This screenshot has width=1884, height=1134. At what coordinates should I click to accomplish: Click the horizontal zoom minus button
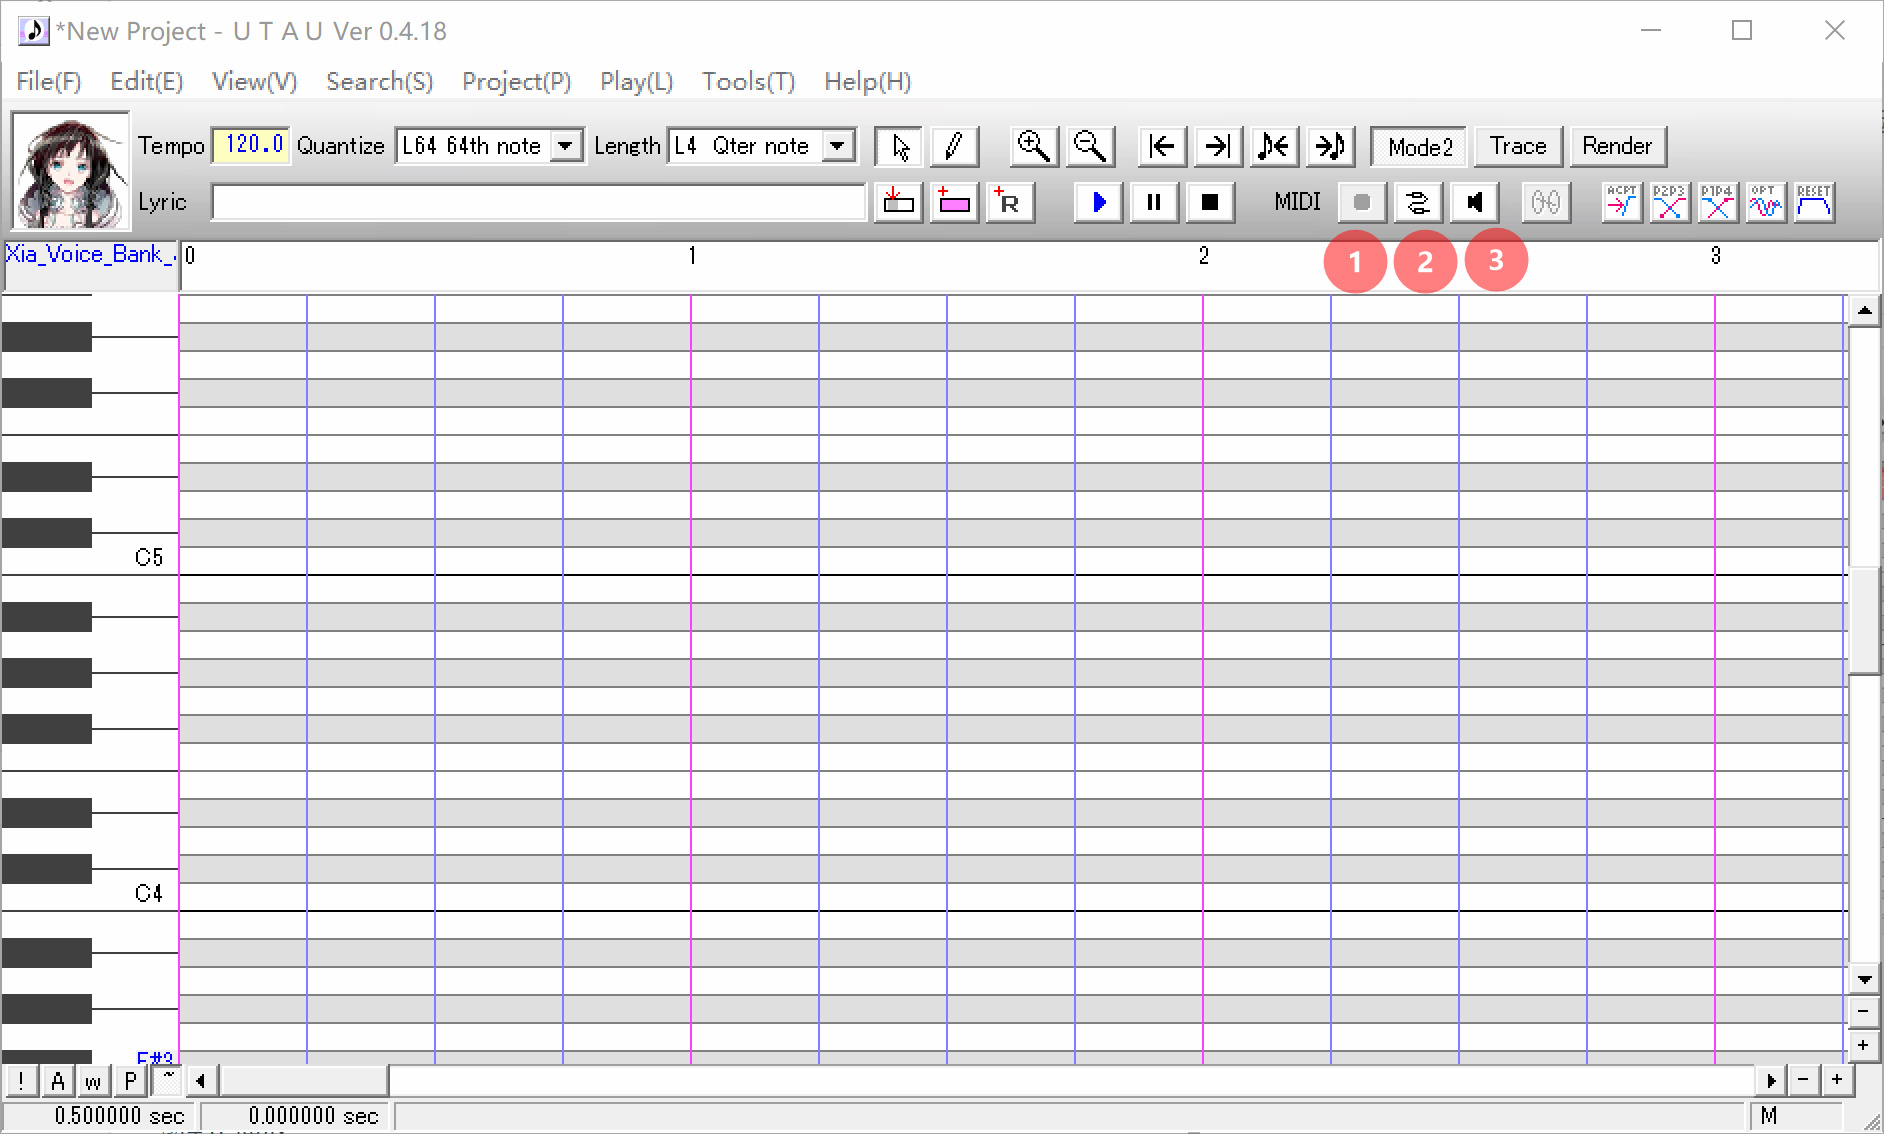[1803, 1081]
